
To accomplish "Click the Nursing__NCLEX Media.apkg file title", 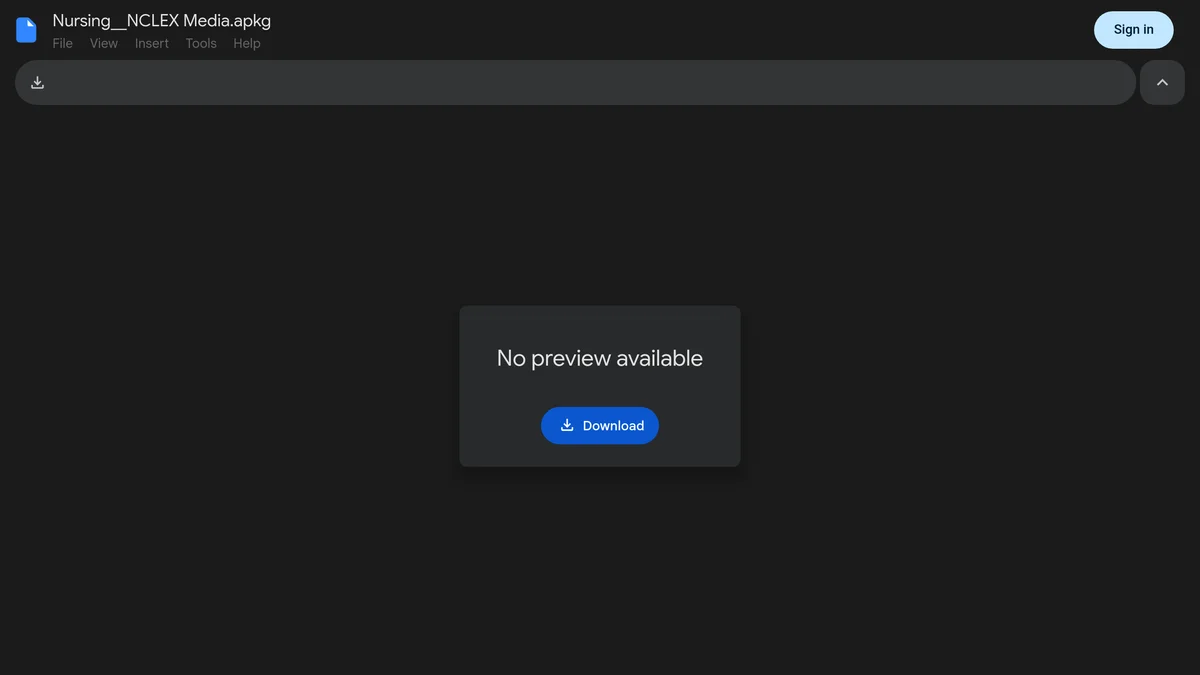I will [x=162, y=20].
